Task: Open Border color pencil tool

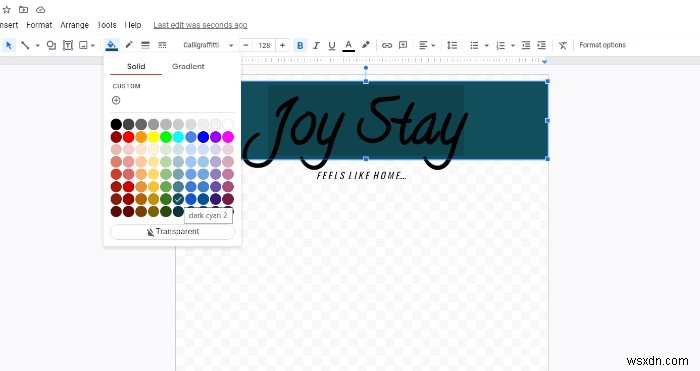Action: [129, 45]
